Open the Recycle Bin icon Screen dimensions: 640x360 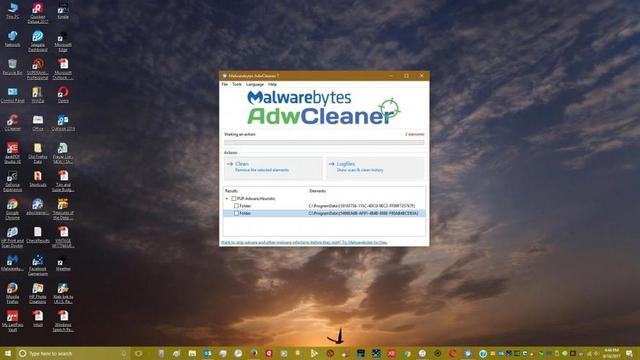click(12, 67)
